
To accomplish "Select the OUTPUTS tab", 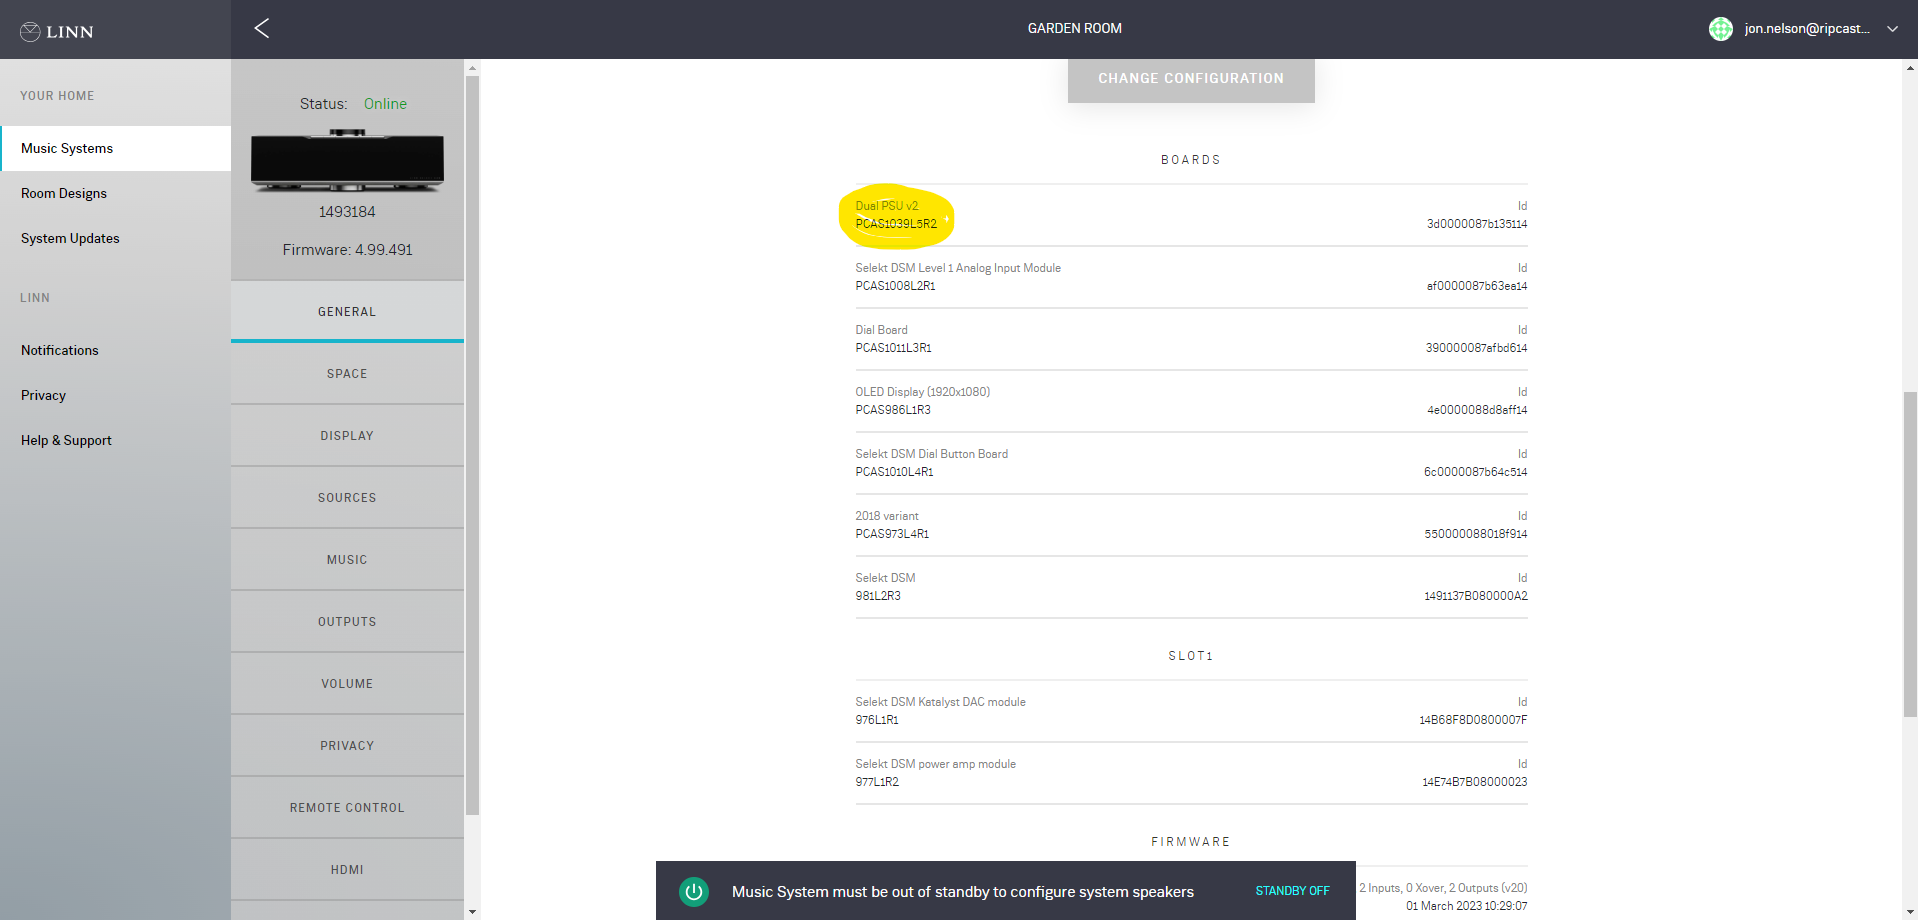I will coord(347,622).
